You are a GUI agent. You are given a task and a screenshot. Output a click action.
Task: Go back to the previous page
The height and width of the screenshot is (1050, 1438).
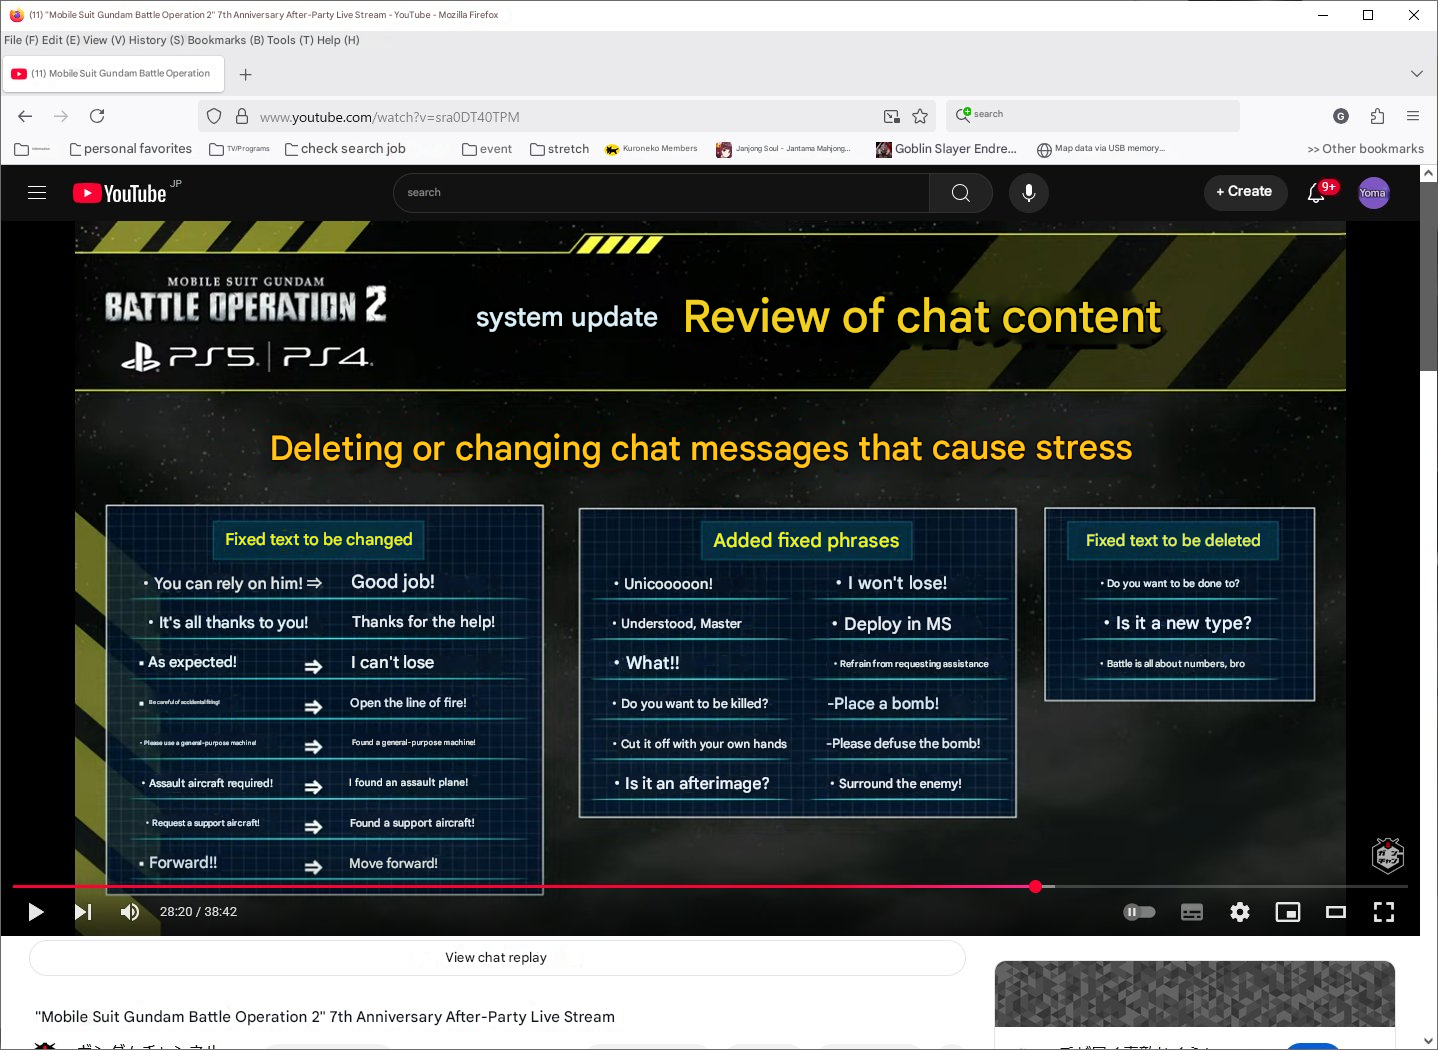click(26, 116)
